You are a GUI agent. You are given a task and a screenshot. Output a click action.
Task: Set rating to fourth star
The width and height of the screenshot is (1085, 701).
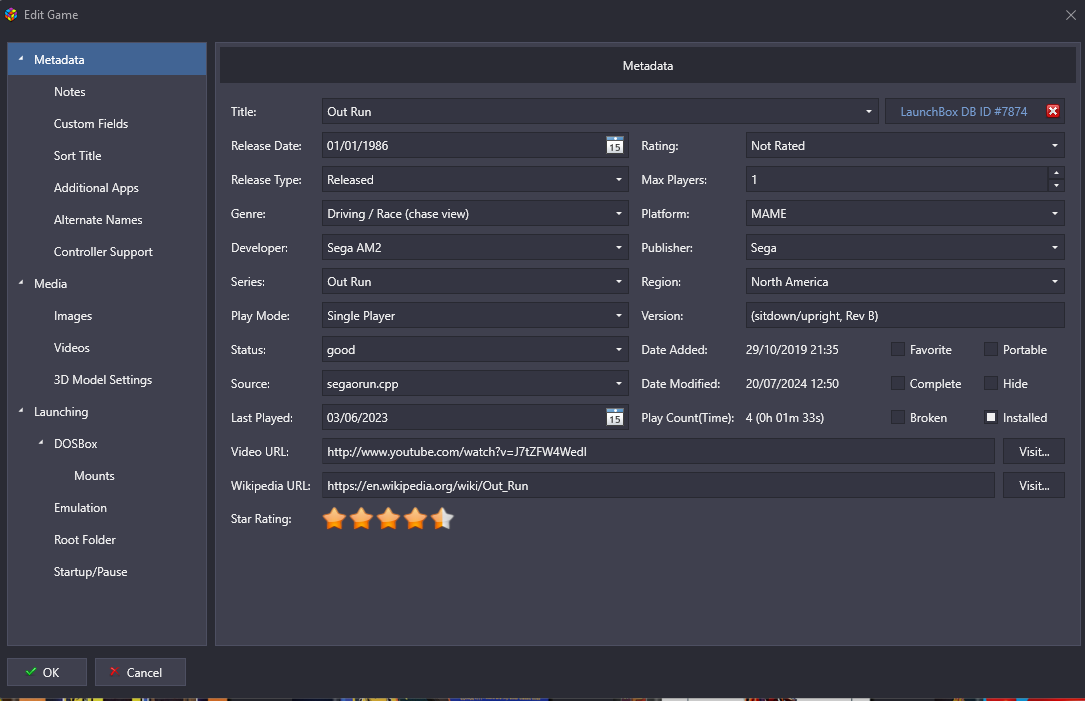point(415,518)
